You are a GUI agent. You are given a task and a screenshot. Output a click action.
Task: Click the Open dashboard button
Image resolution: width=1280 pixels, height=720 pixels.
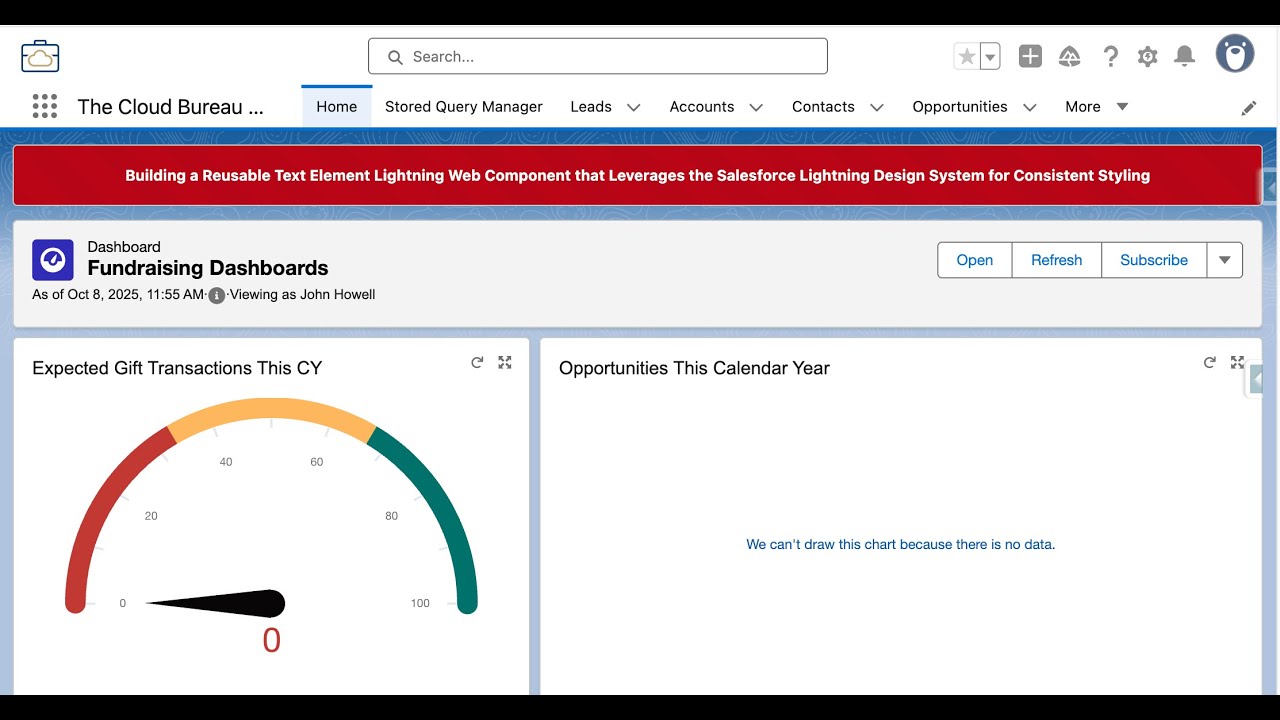click(975, 260)
